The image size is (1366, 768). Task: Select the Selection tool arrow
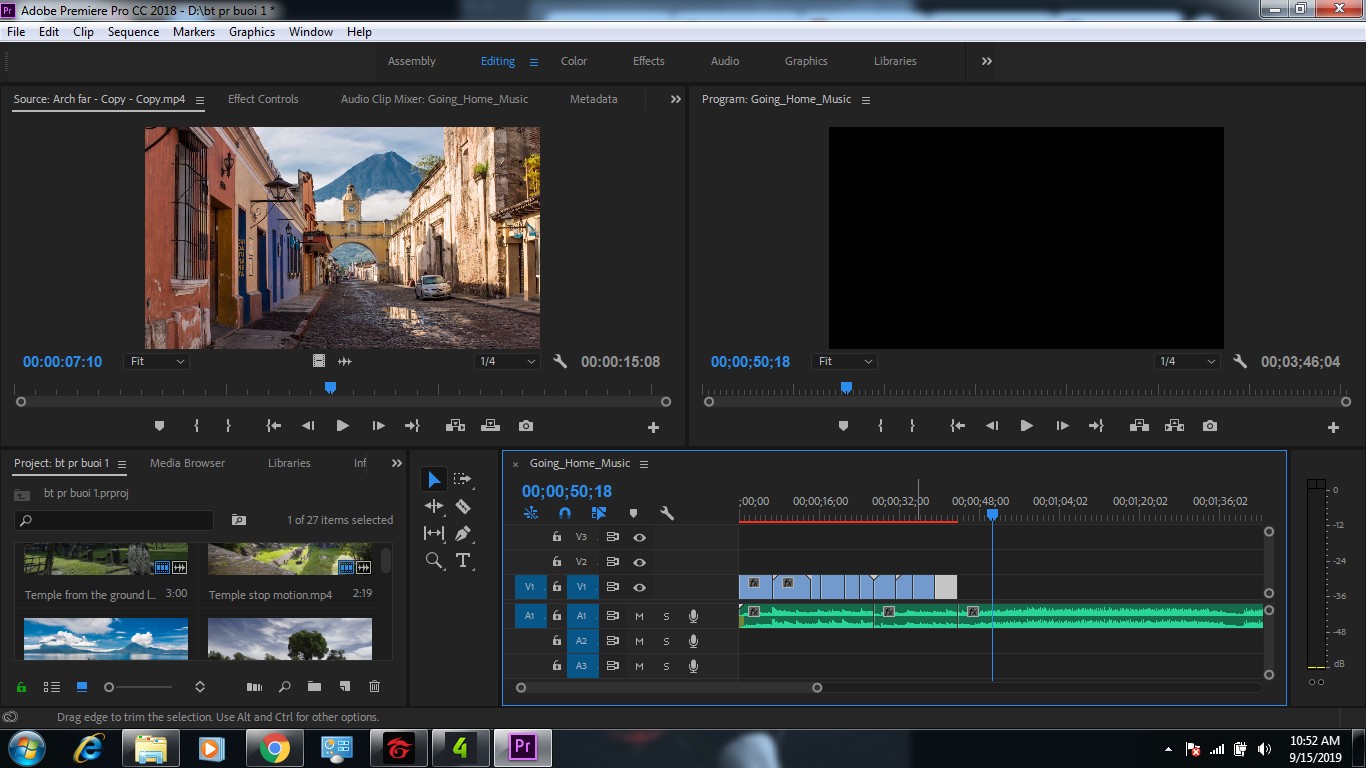pos(434,480)
